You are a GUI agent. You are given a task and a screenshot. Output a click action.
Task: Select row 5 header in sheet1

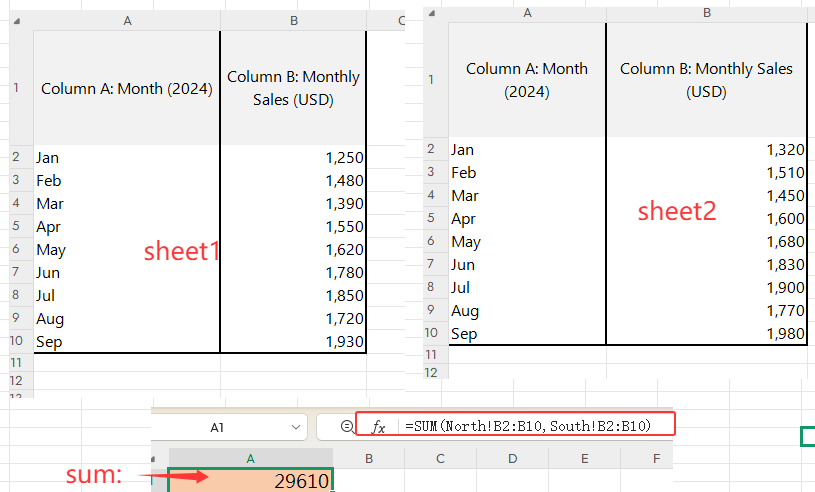click(x=16, y=227)
